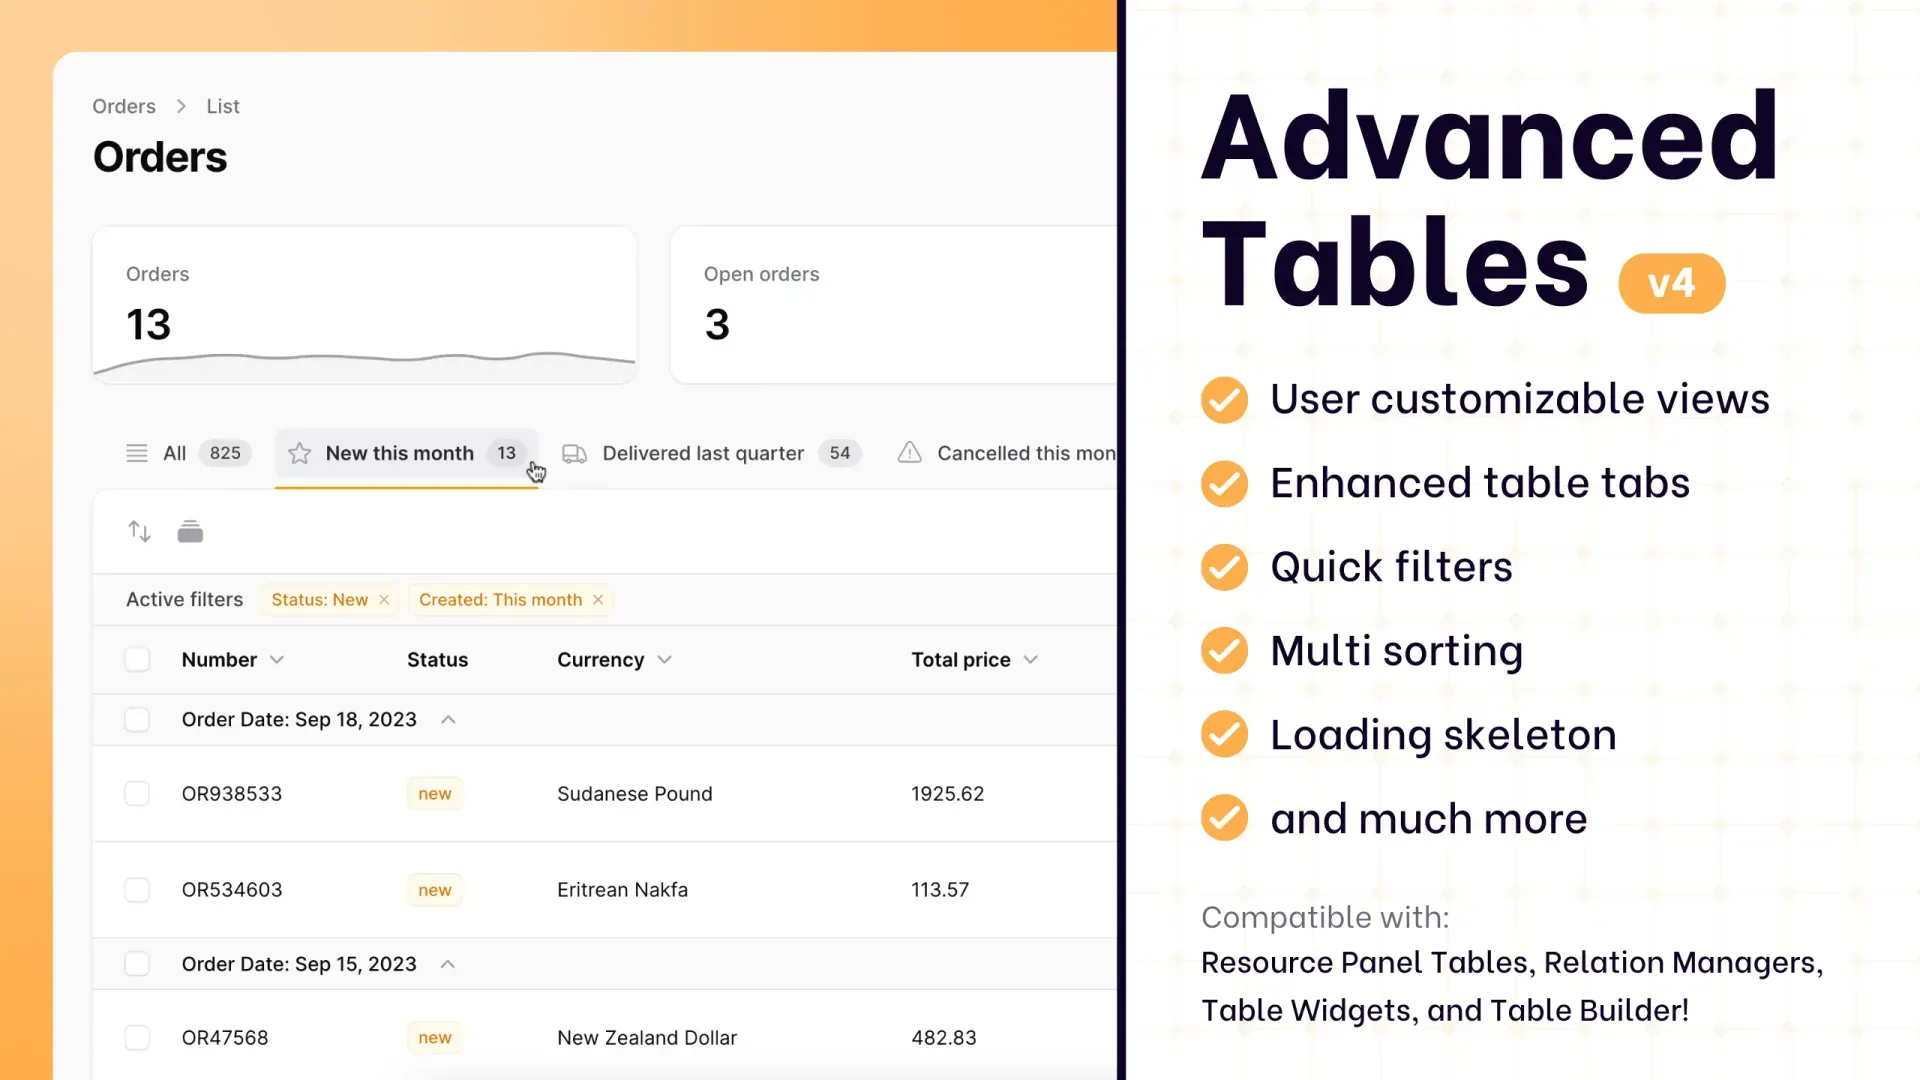Switch to the All orders tab

coord(175,454)
